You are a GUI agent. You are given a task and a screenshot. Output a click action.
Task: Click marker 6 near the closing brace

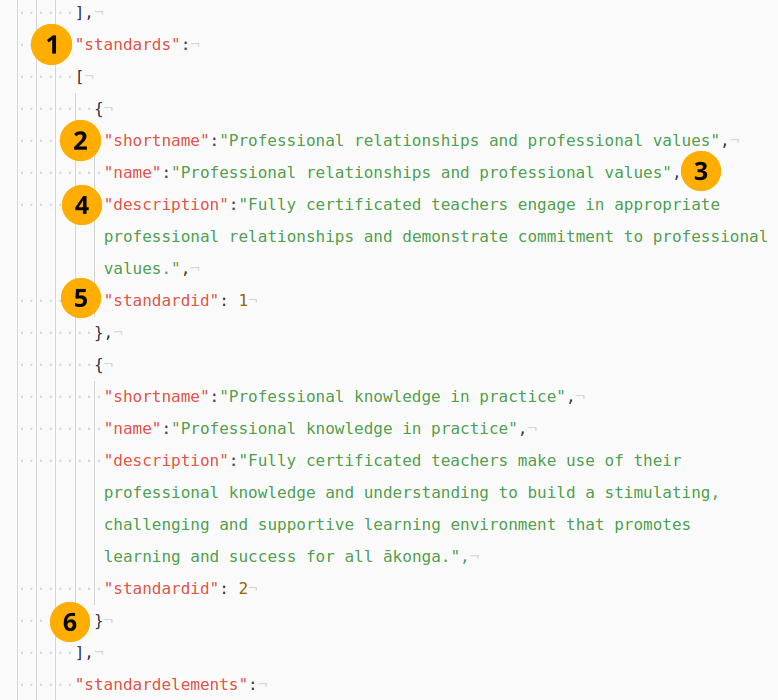click(70, 622)
